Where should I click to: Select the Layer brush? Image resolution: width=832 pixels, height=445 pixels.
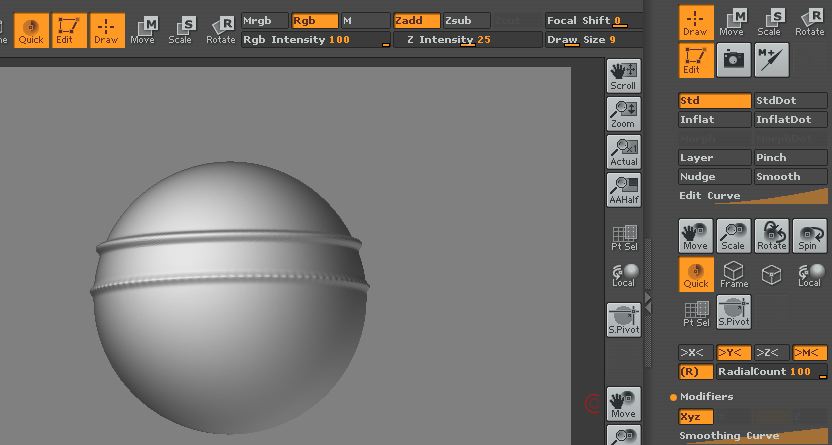715,158
